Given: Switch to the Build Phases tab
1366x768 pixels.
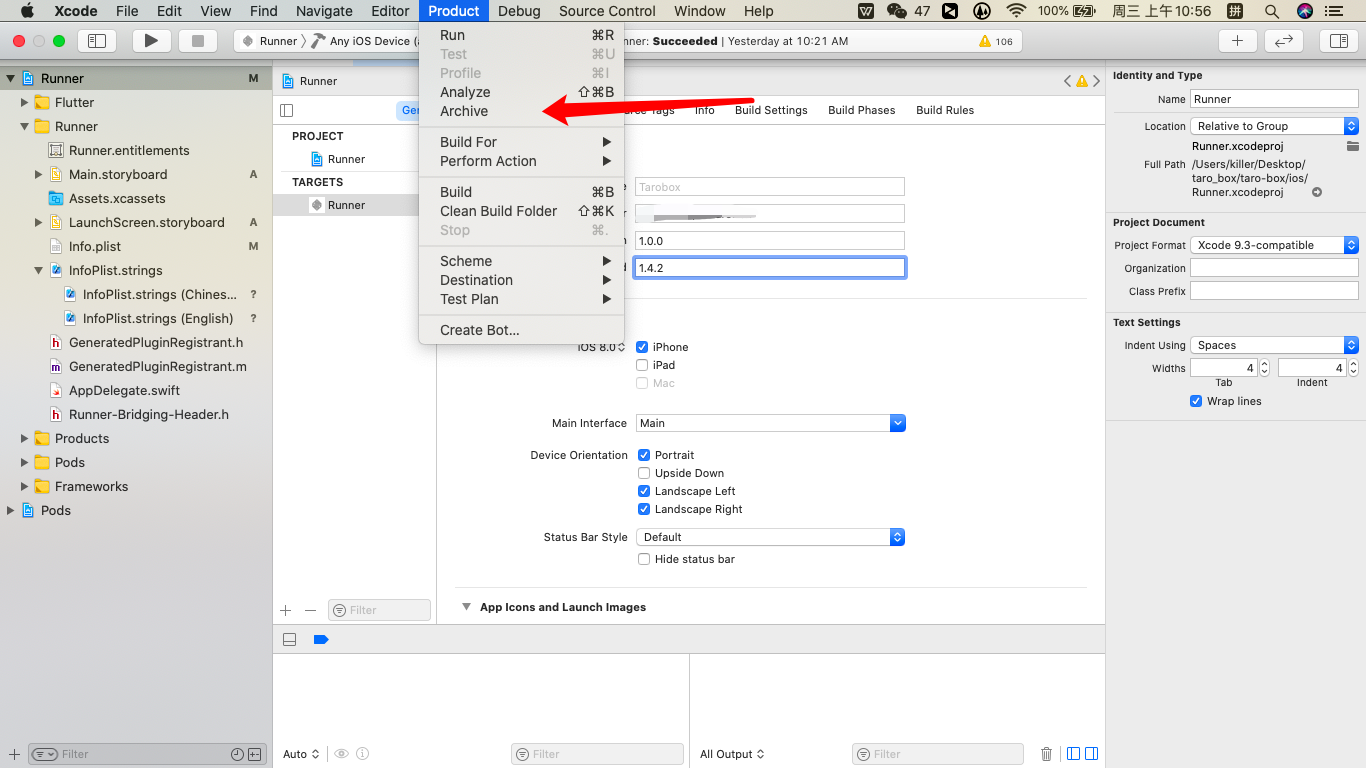Looking at the screenshot, I should click(x=862, y=110).
